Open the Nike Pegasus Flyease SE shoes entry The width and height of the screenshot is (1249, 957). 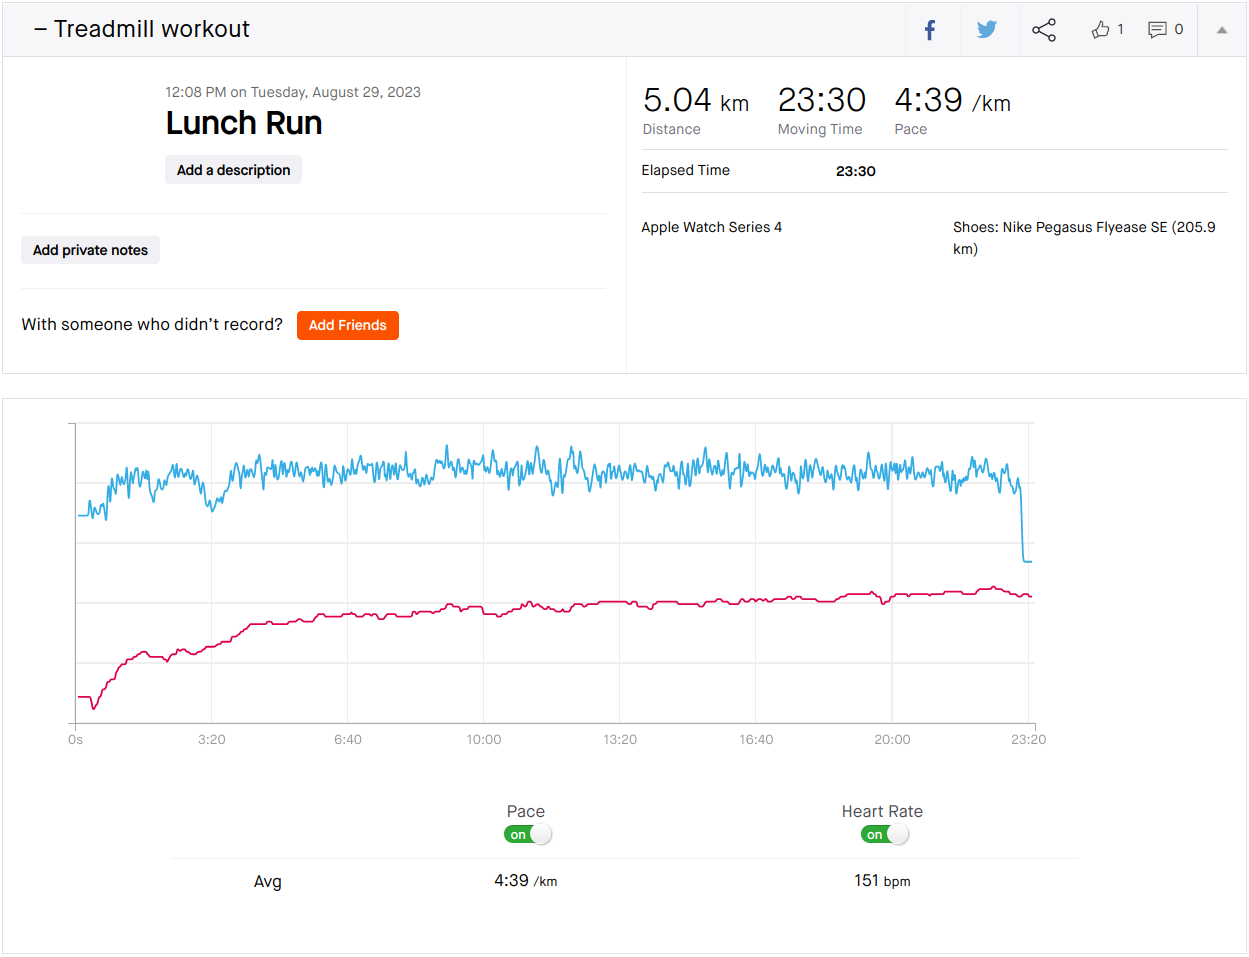tap(1084, 228)
